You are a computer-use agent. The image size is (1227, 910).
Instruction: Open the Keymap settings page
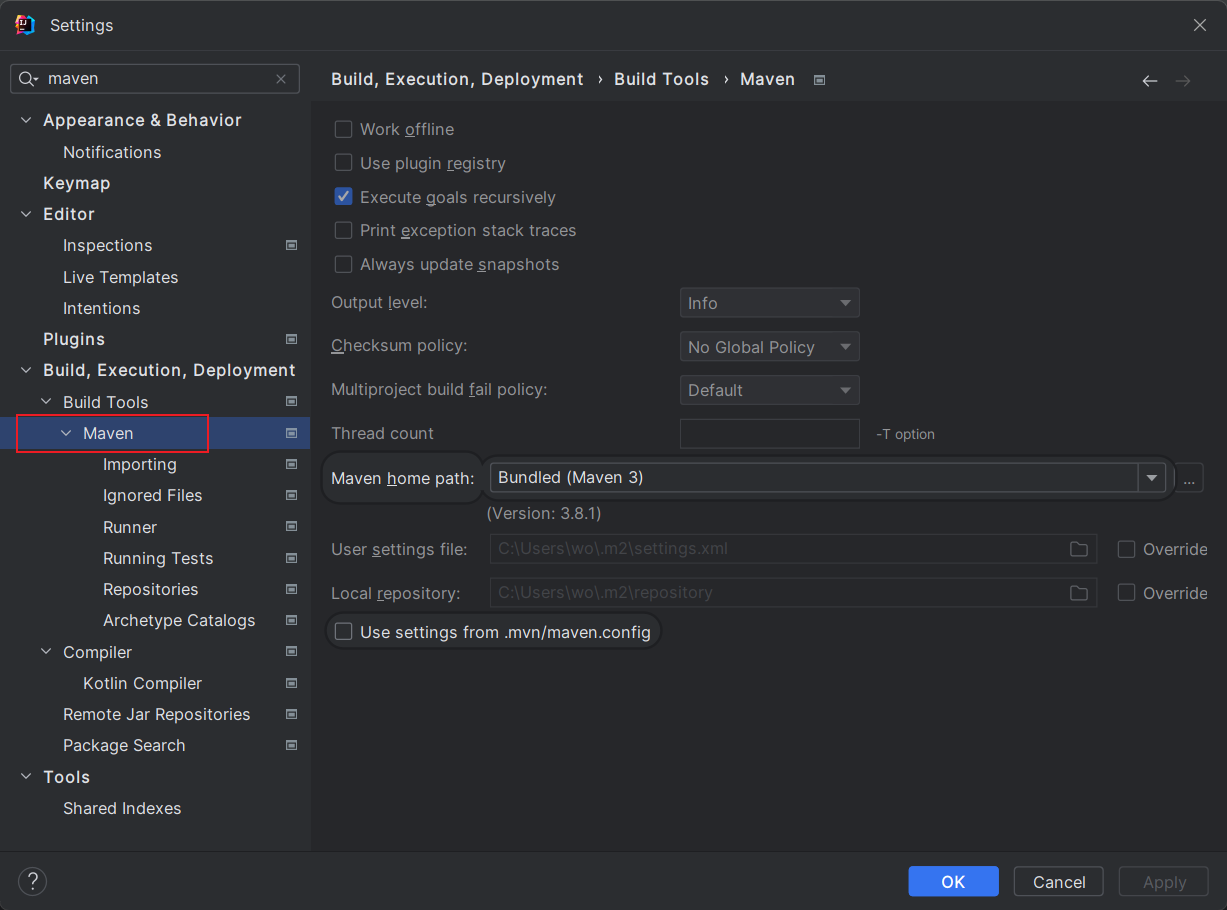77,183
